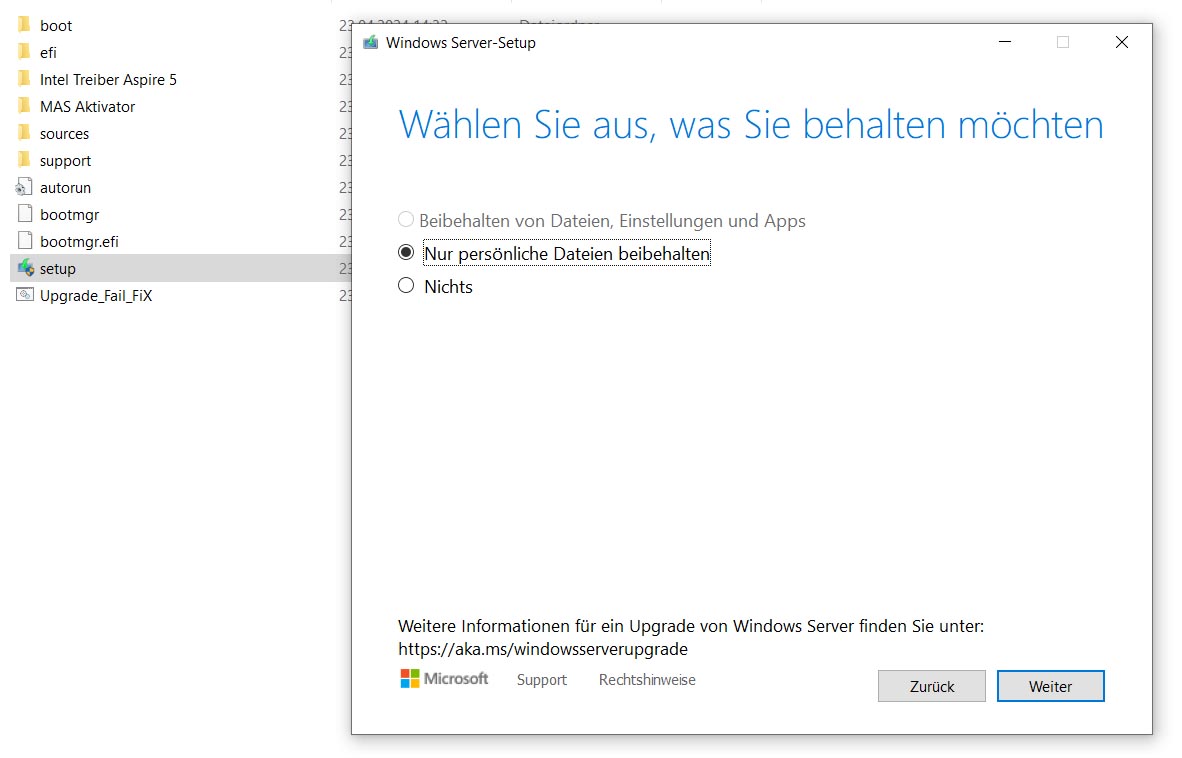Select the sources folder icon
The width and height of the screenshot is (1182, 758).
click(x=24, y=133)
